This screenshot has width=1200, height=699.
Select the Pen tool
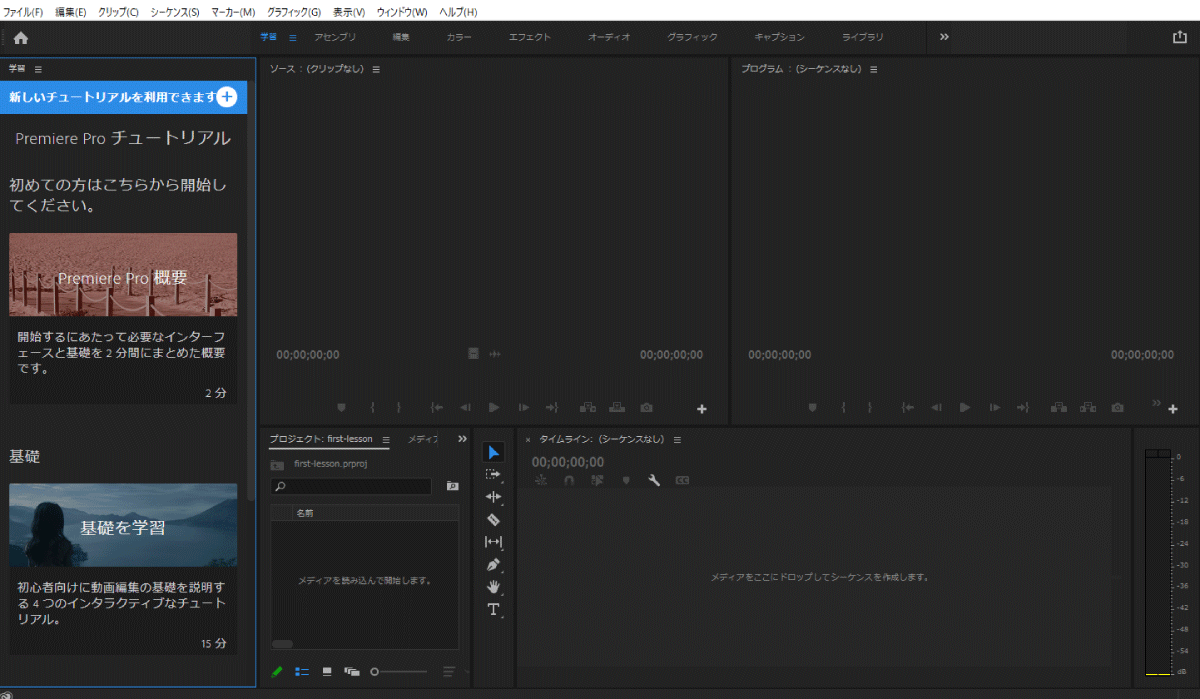click(x=493, y=564)
